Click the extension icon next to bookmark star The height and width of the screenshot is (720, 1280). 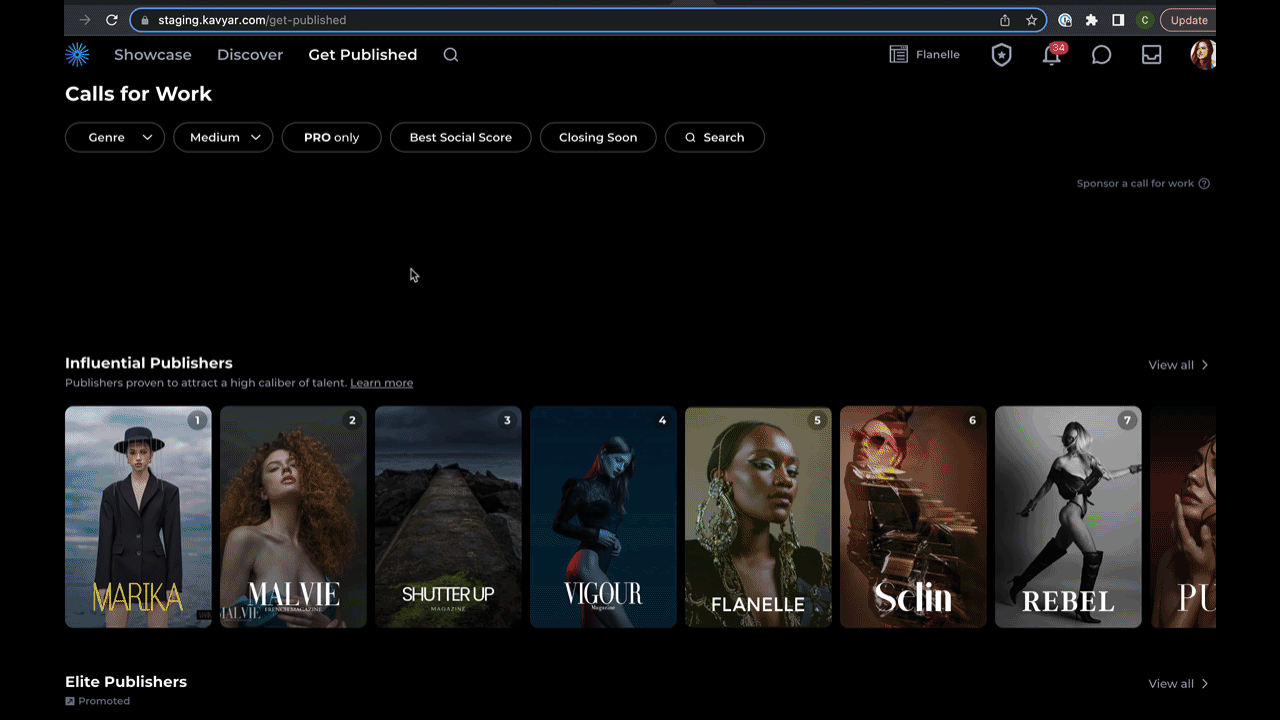[1065, 20]
